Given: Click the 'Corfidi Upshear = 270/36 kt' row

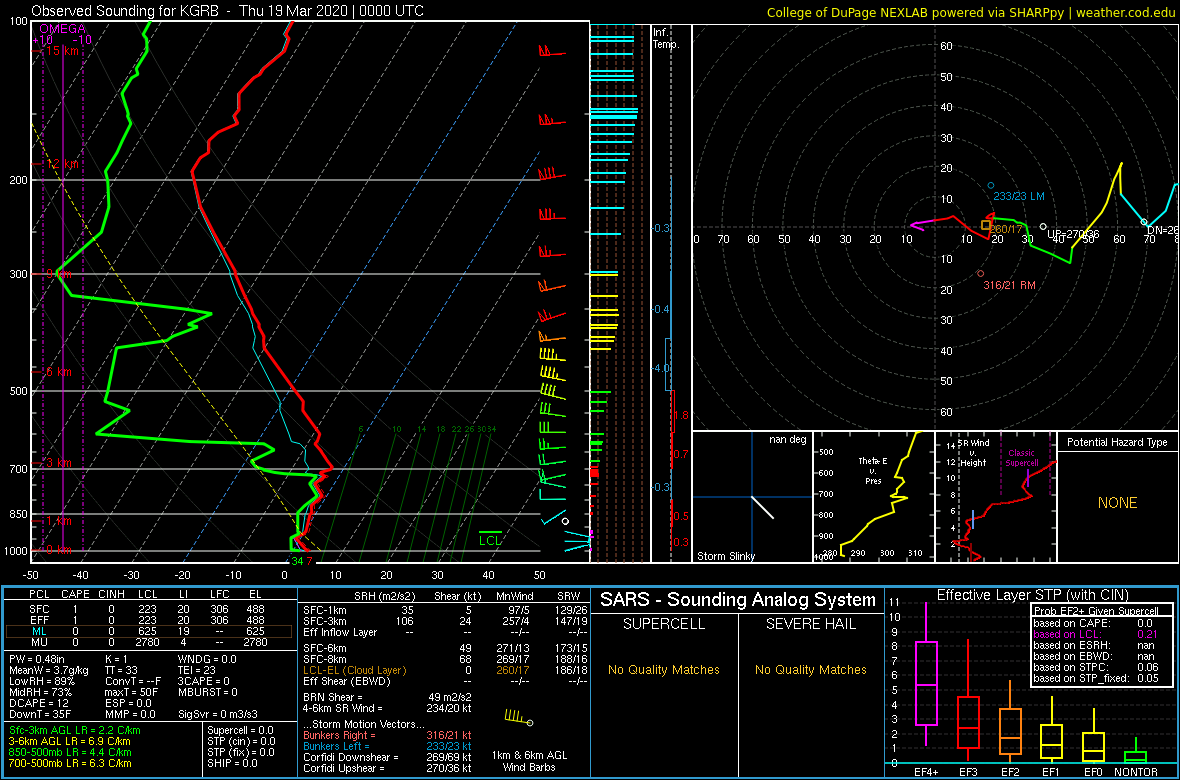Looking at the screenshot, I should coord(387,768).
